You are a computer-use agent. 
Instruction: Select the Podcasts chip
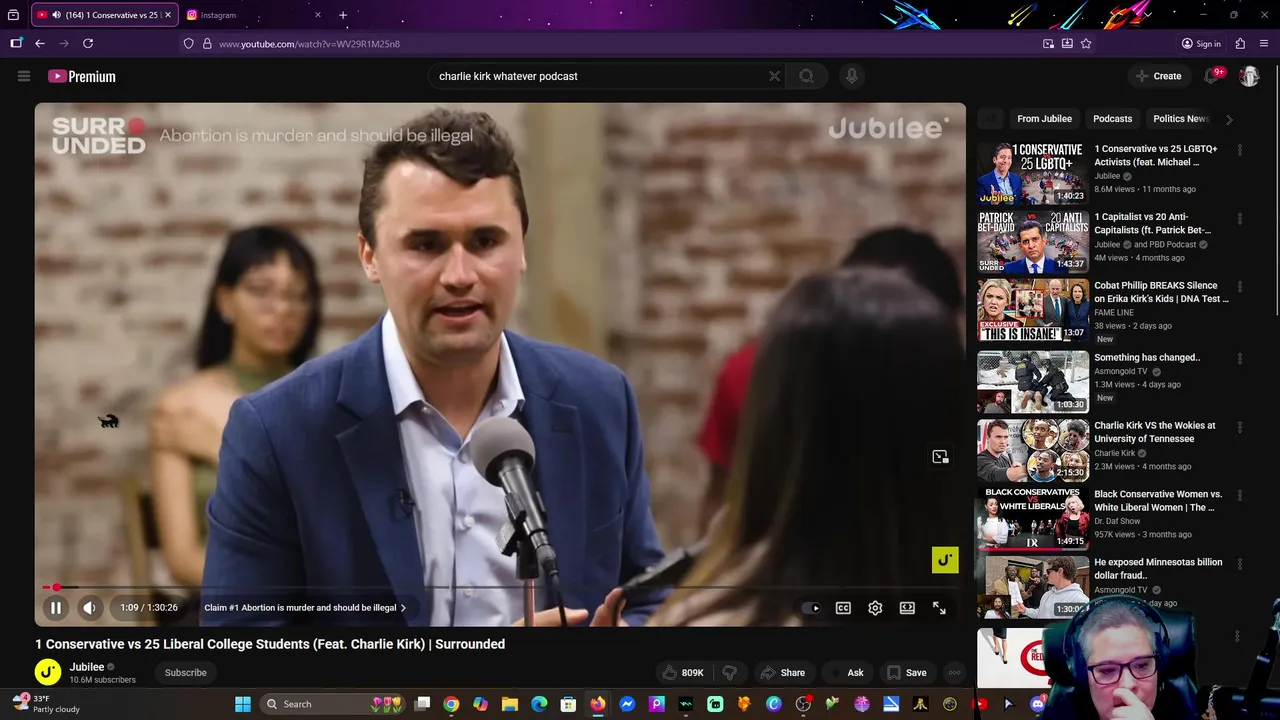click(1112, 119)
